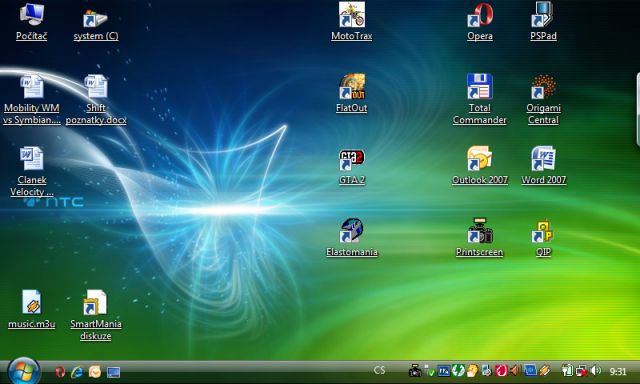
Task: Click the CS language indicator
Action: [379, 370]
